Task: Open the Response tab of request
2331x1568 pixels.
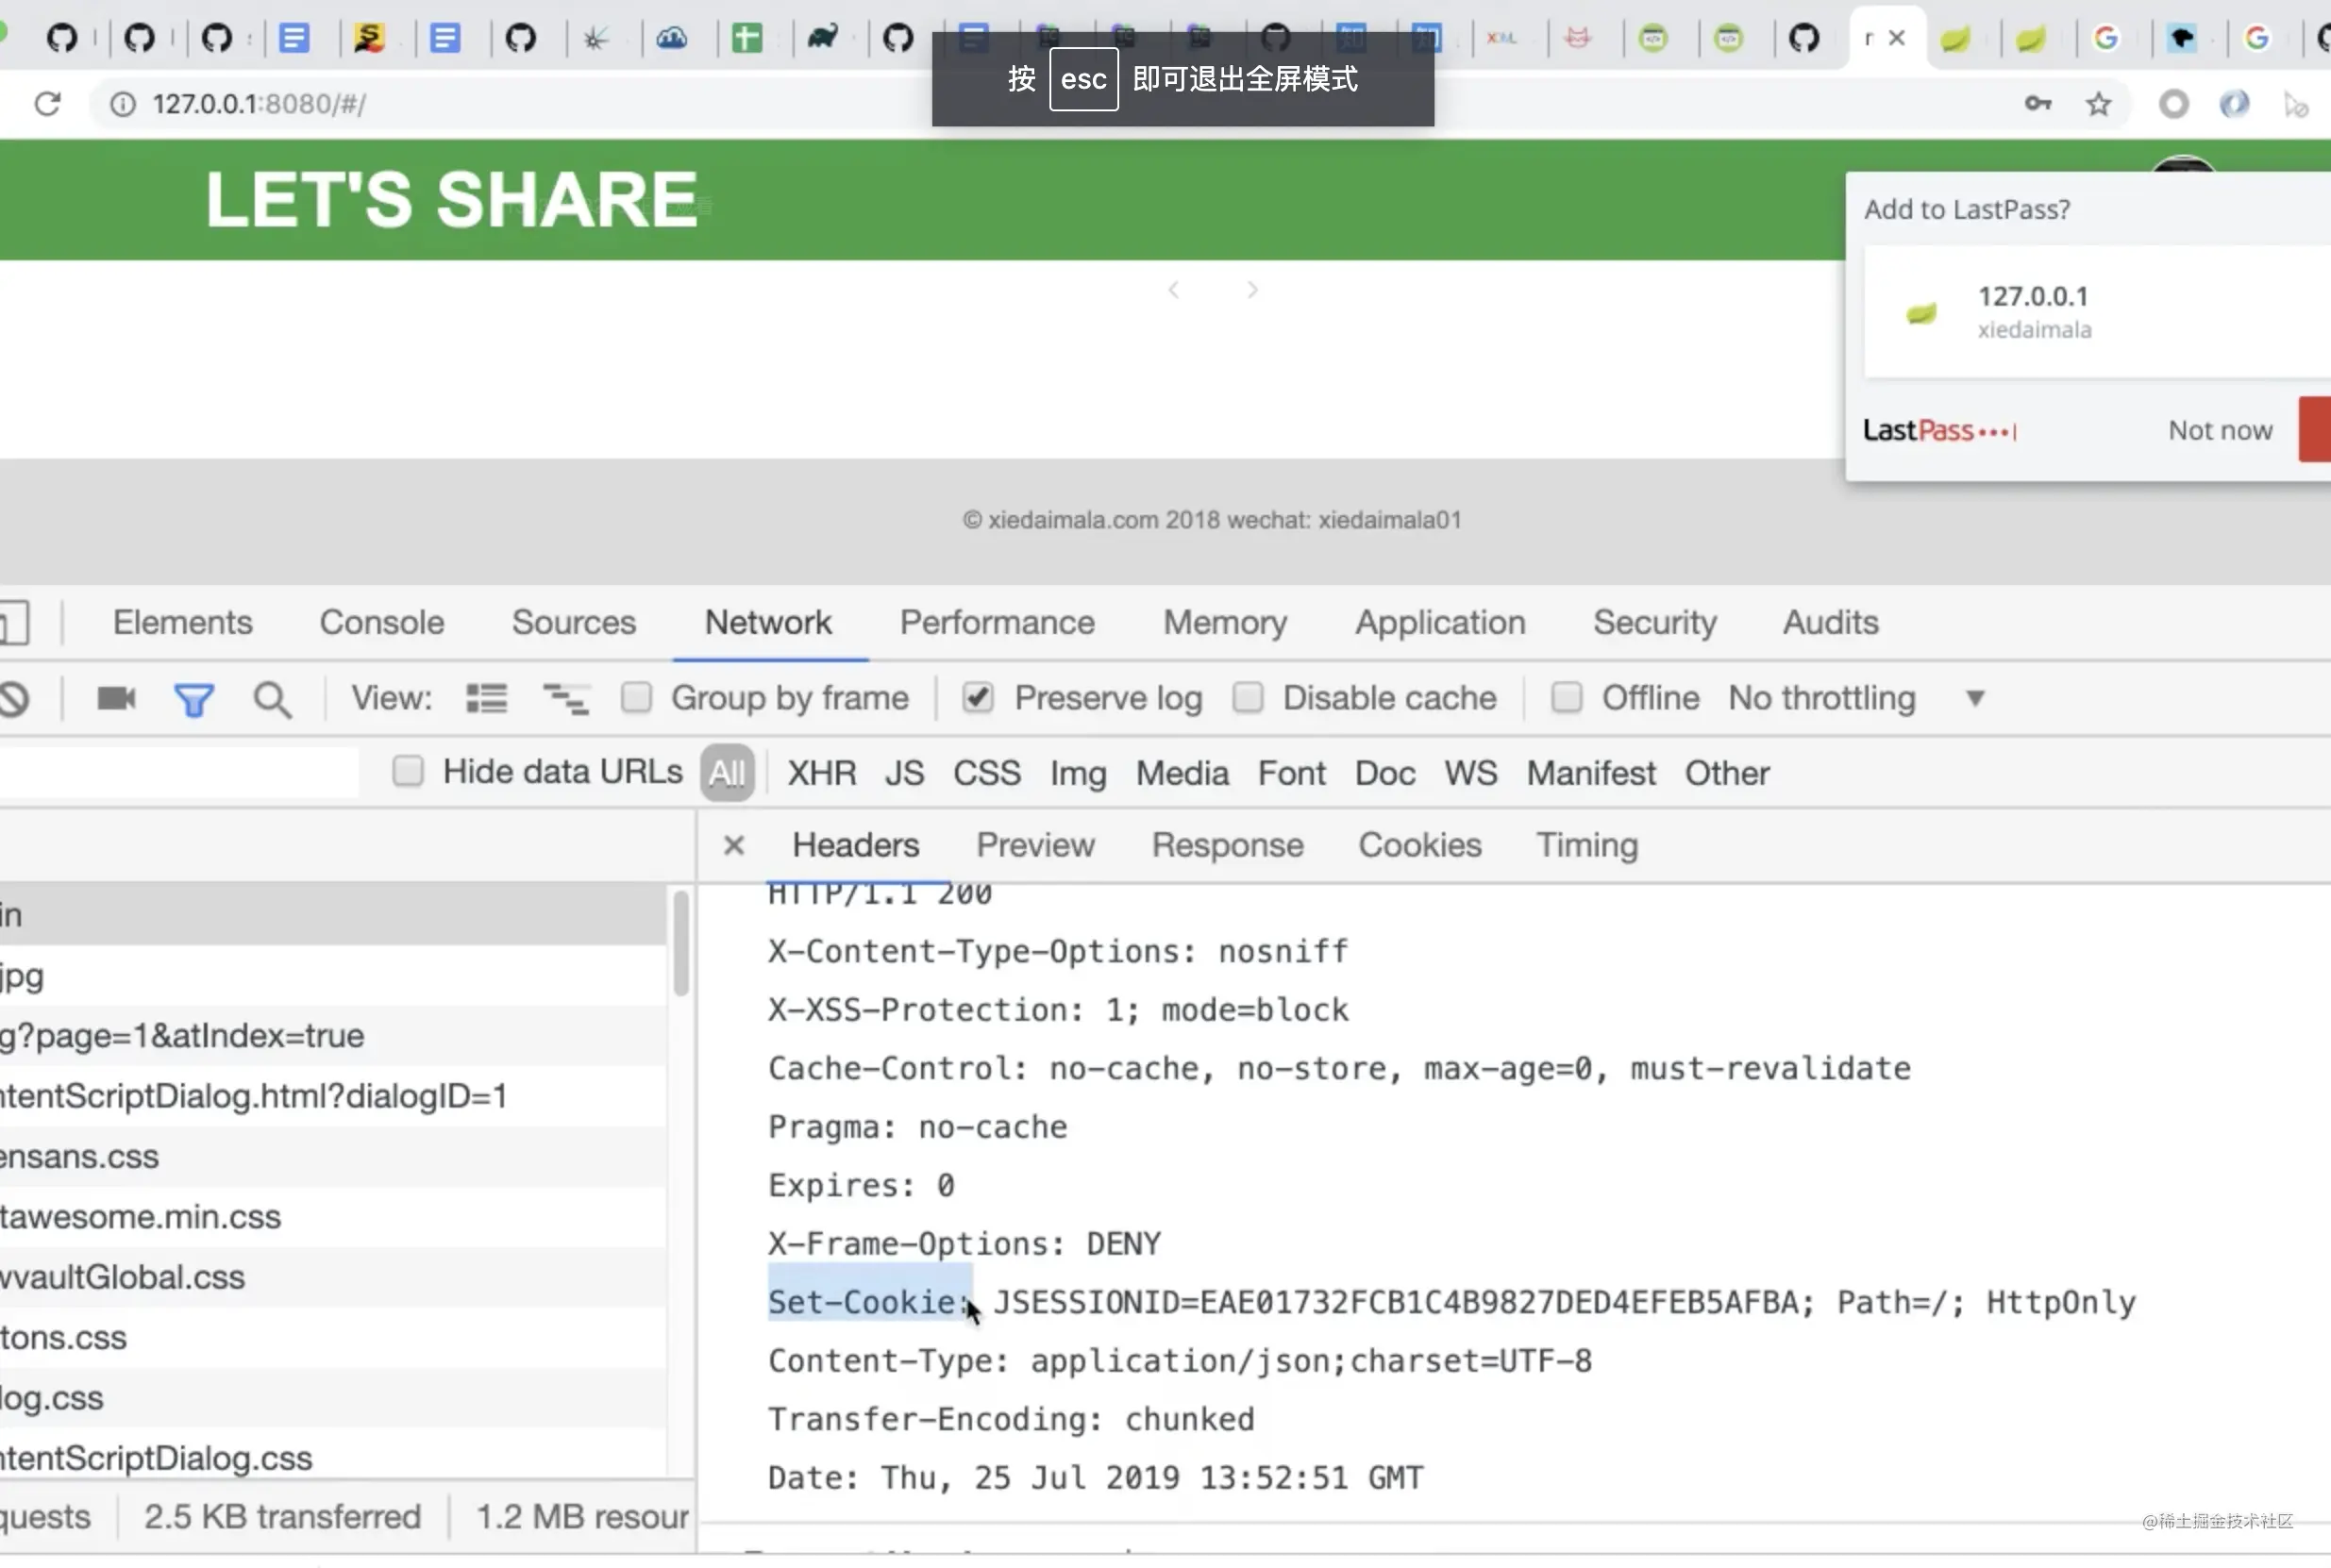Action: point(1227,845)
